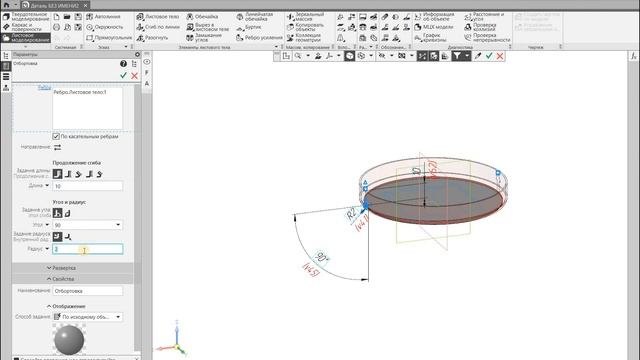Select the Обечайка tool

[x=202, y=17]
